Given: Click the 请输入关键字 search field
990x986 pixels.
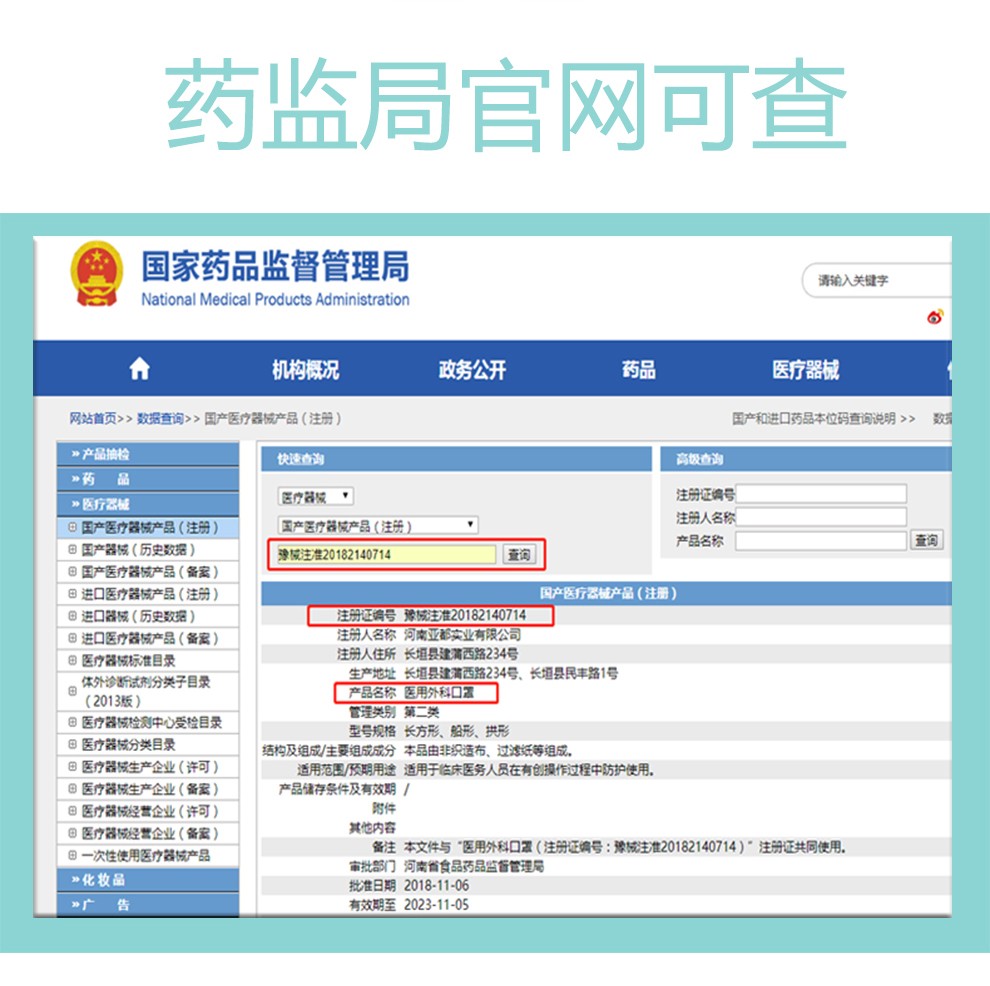Looking at the screenshot, I should 878,280.
